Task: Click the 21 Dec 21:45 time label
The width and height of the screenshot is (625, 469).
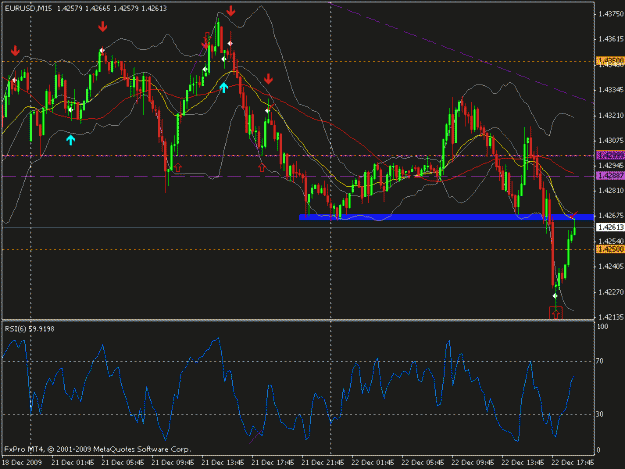Action: [x=322, y=463]
